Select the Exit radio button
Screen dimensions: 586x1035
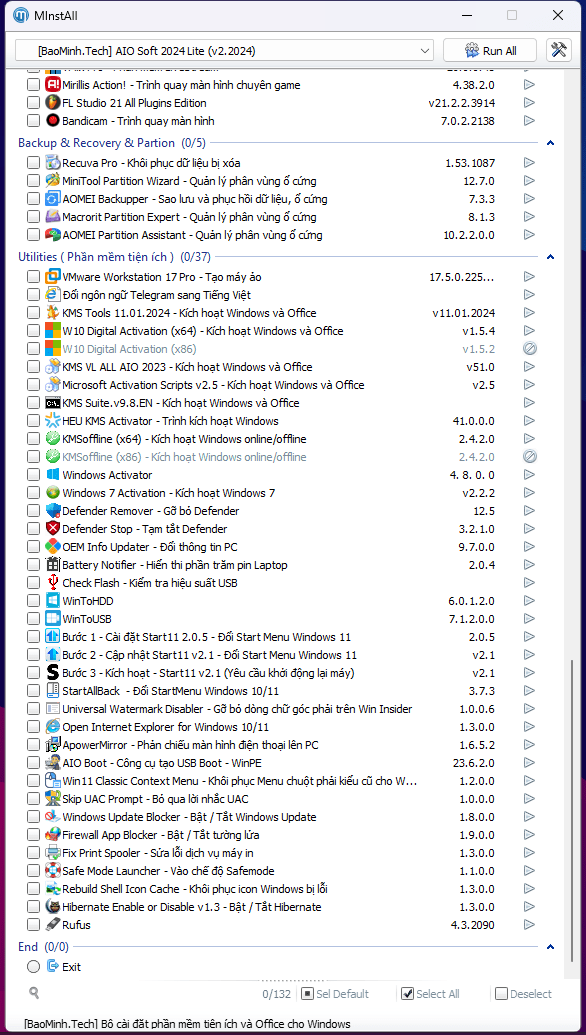tap(33, 966)
